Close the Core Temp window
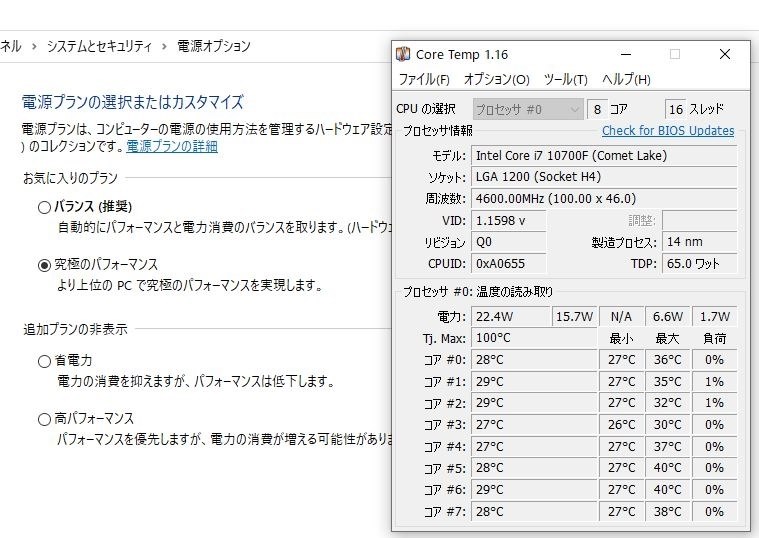 pos(725,55)
